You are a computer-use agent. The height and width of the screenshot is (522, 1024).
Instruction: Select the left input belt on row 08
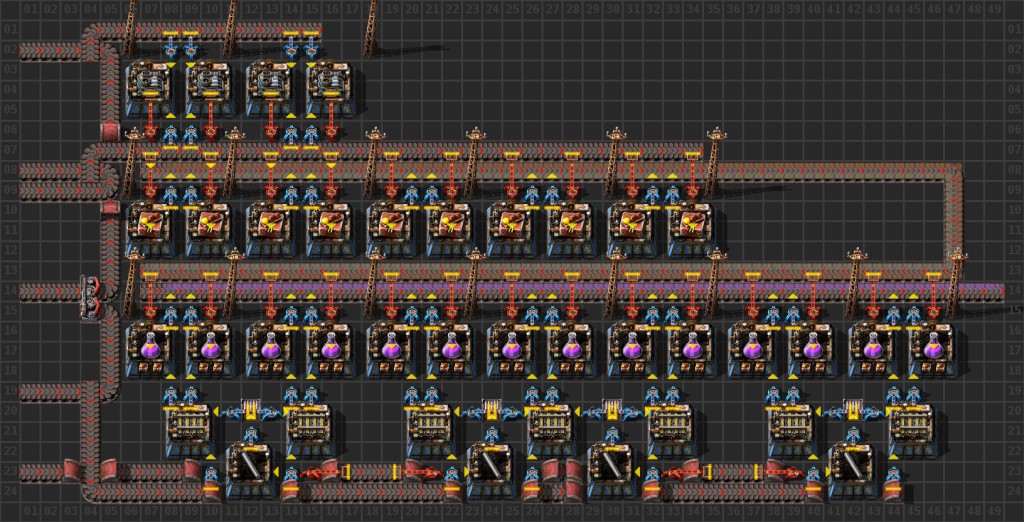tap(51, 172)
